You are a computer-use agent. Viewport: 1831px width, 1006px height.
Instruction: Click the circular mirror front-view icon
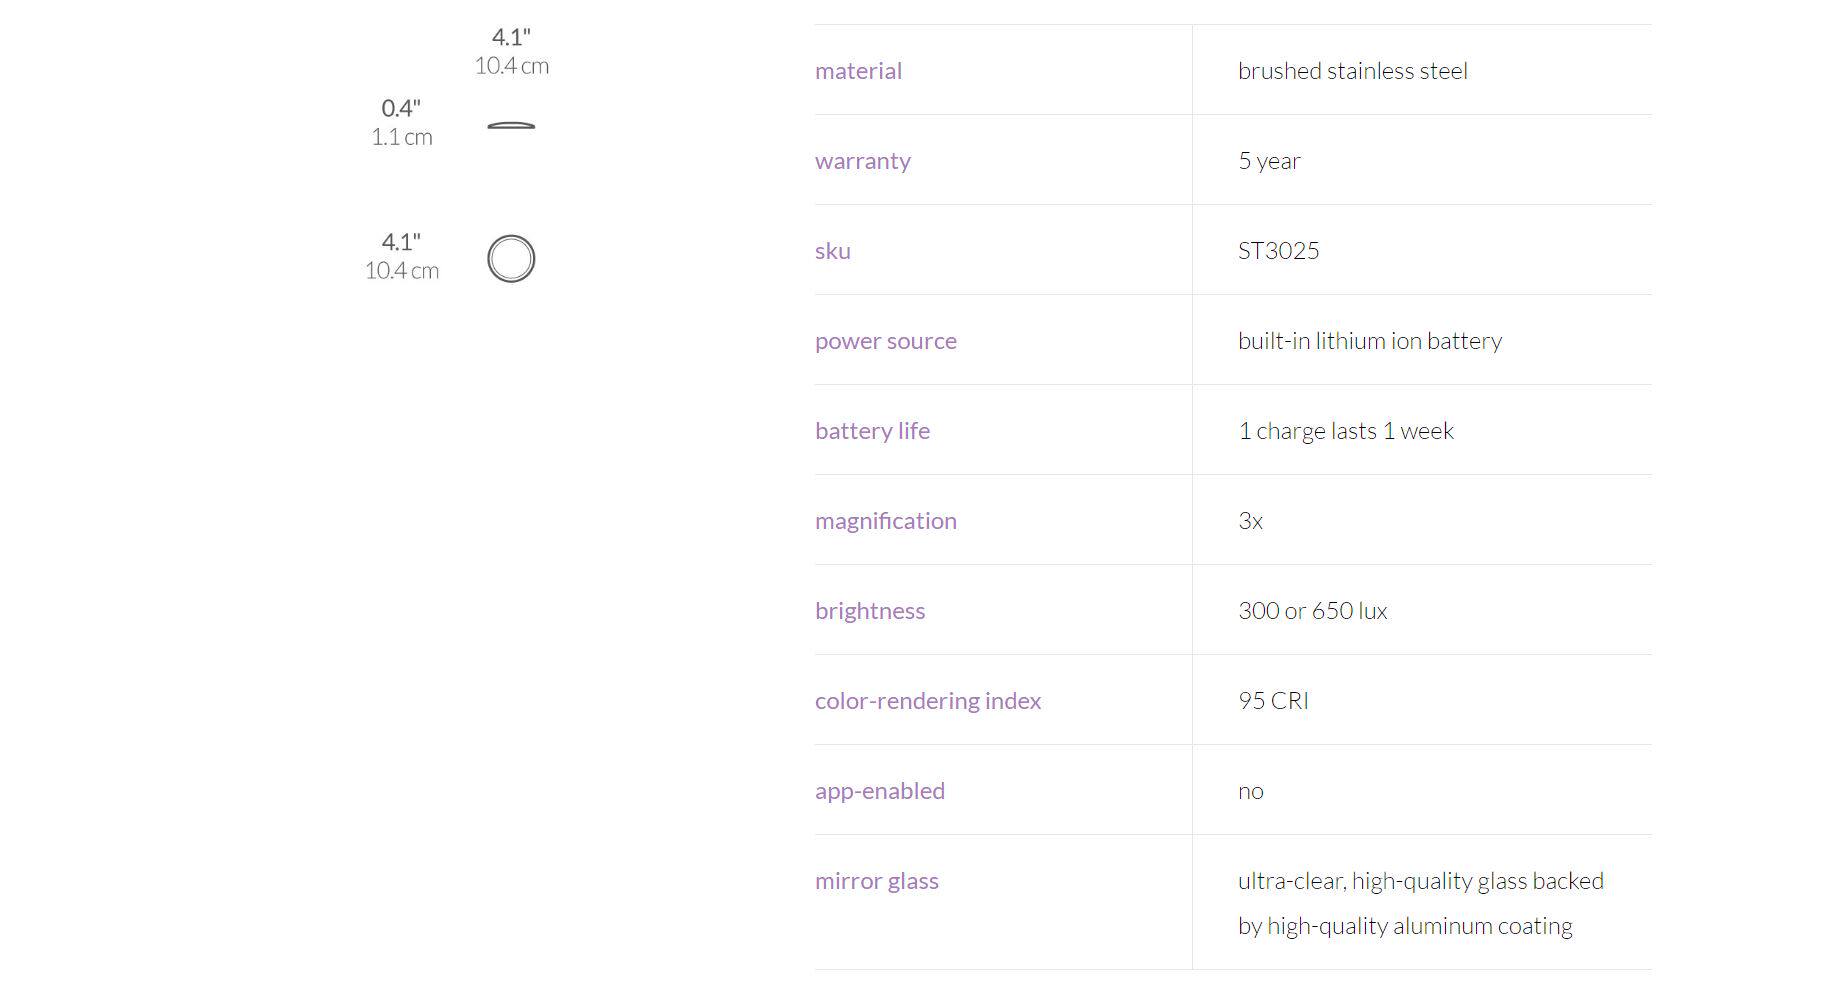[511, 259]
